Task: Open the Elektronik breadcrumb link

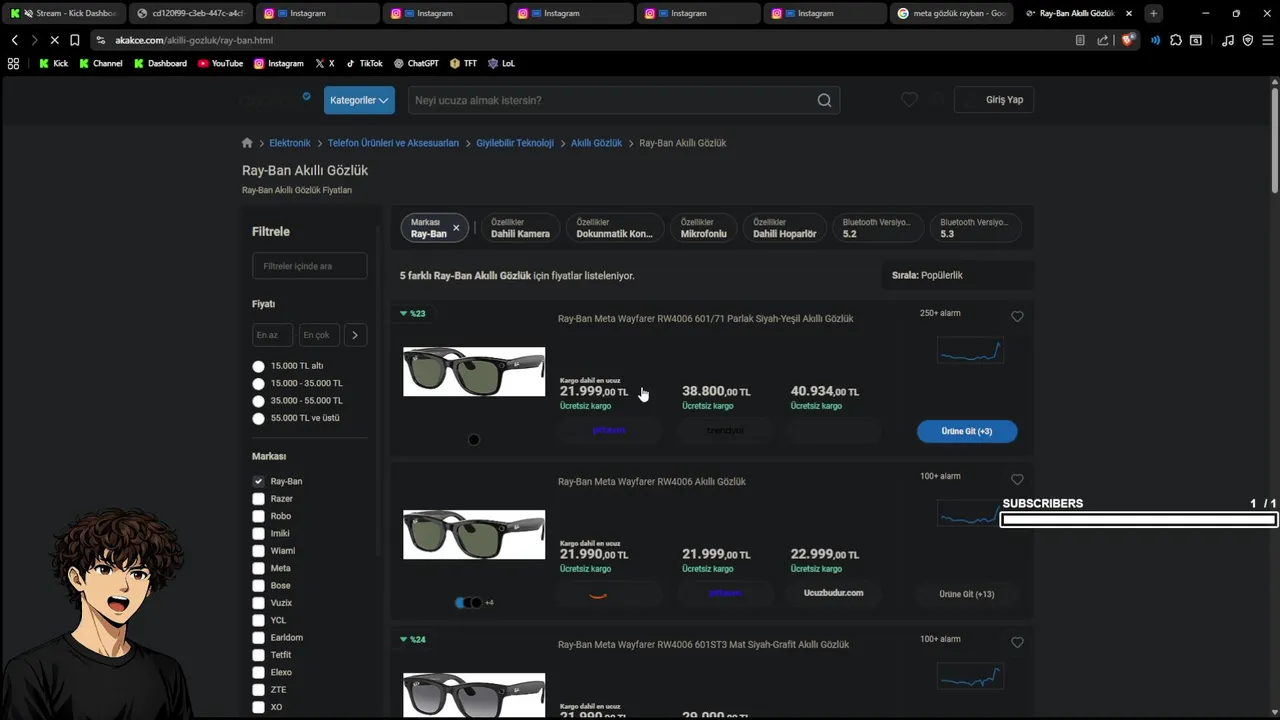Action: click(290, 143)
